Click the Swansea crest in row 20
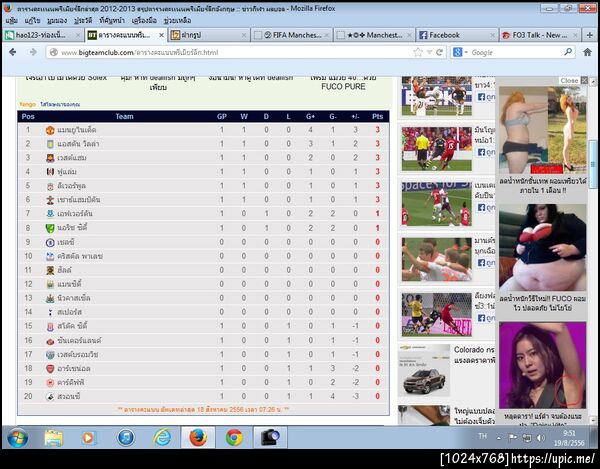The width and height of the screenshot is (600, 469). coord(50,397)
